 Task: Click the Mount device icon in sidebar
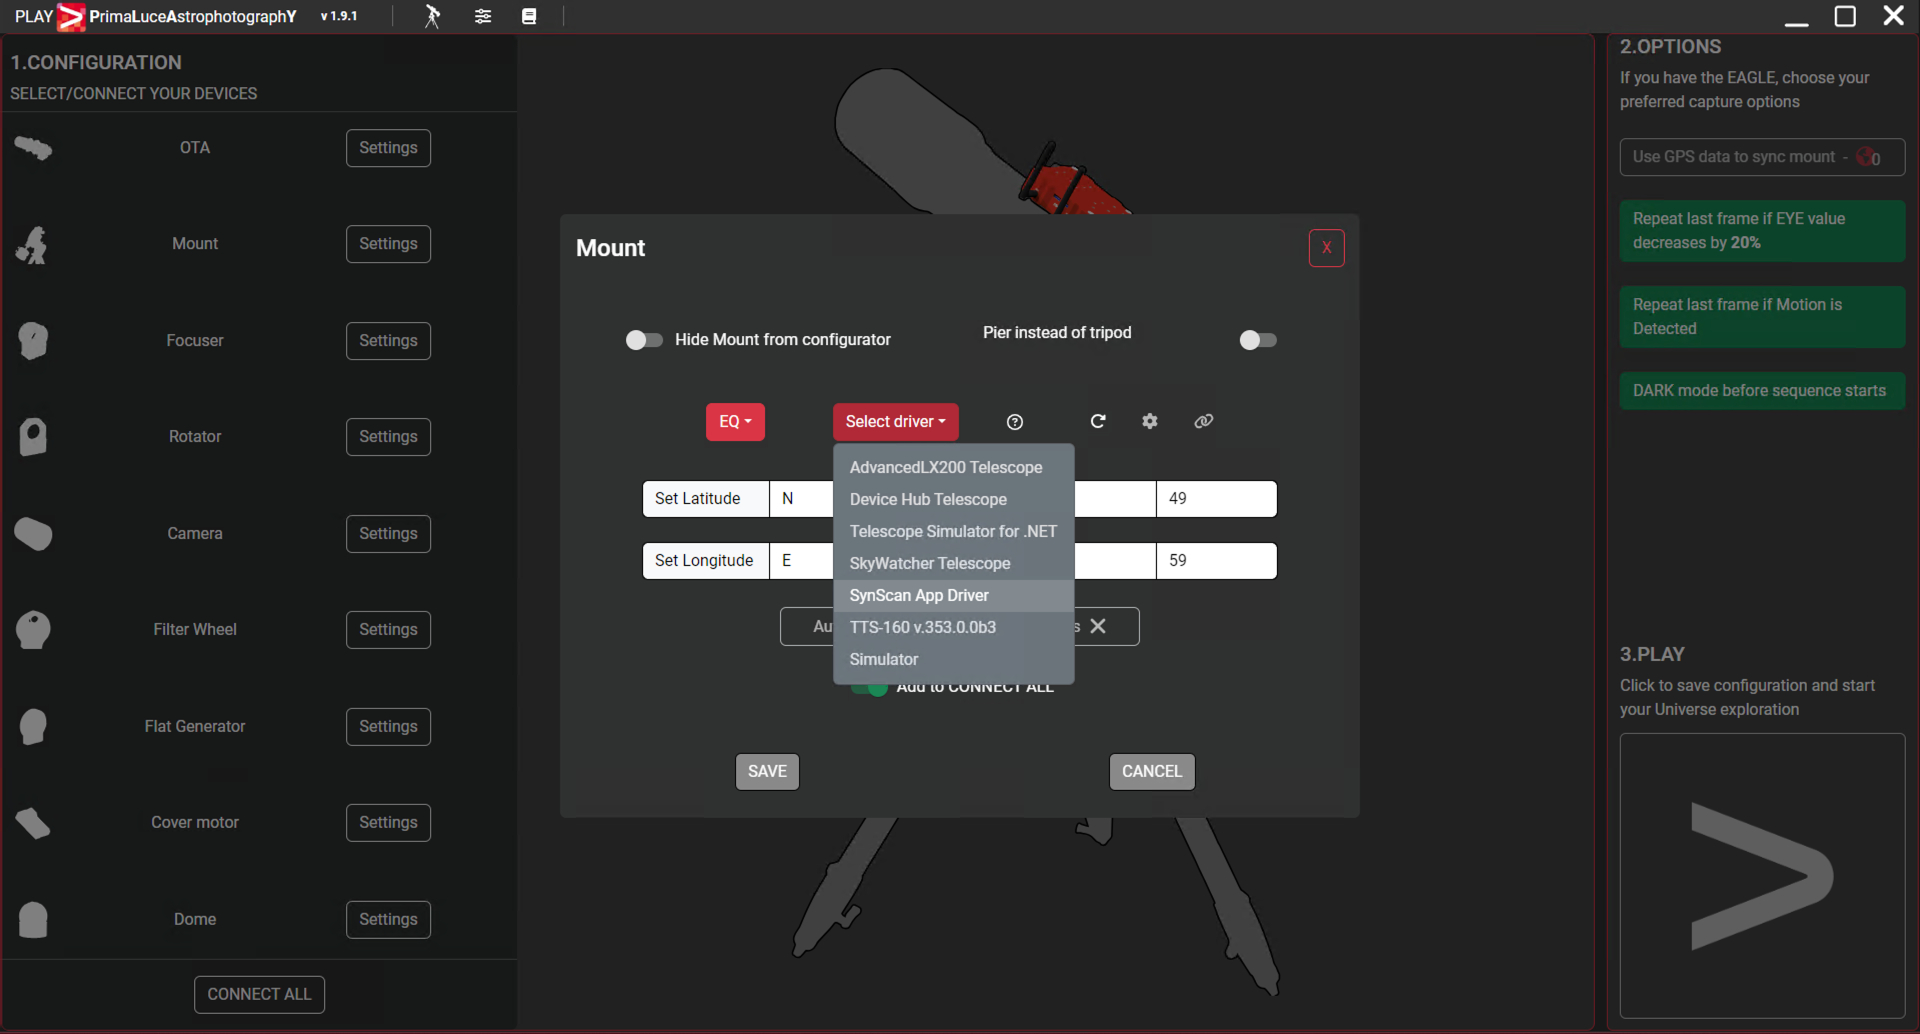[33, 245]
